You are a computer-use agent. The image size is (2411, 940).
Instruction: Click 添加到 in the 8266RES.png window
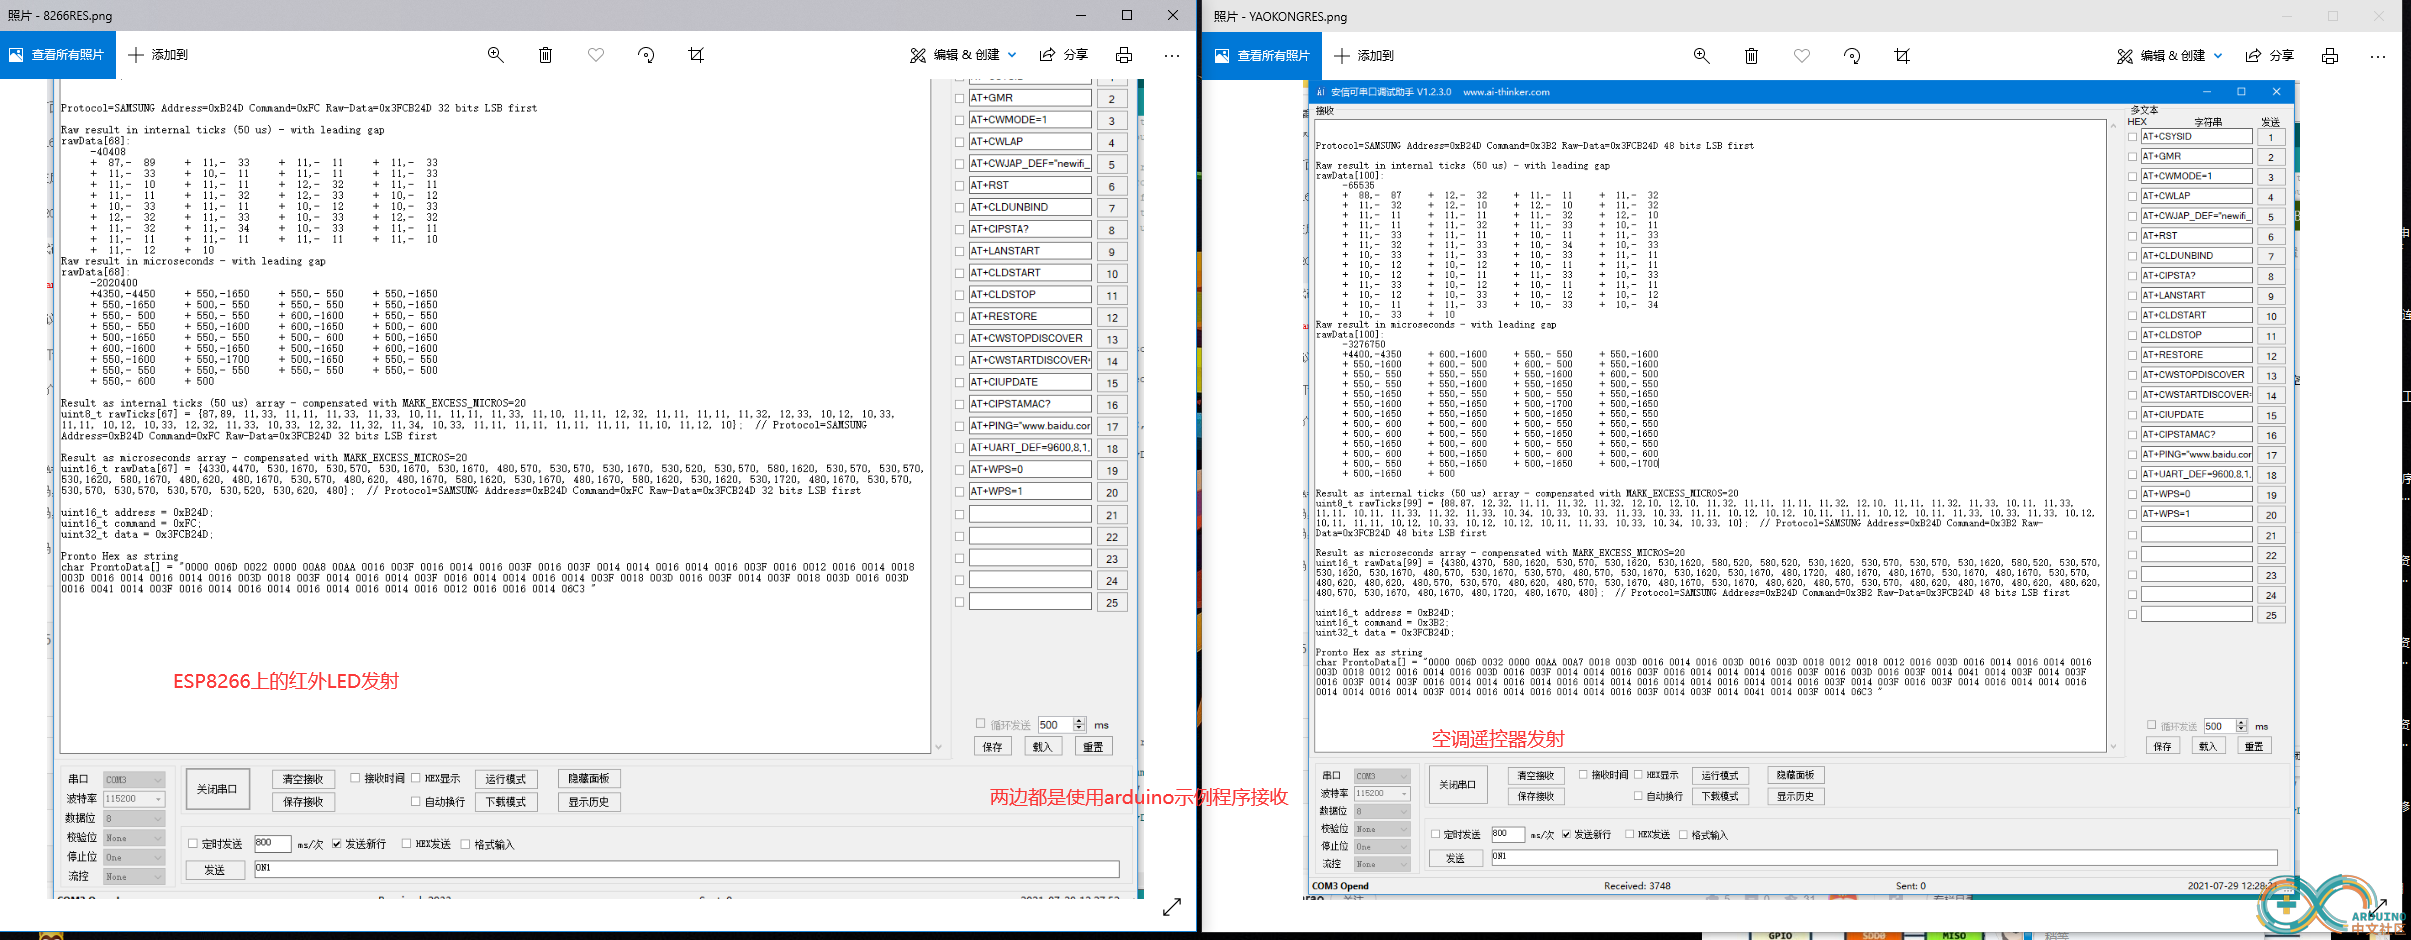[158, 55]
